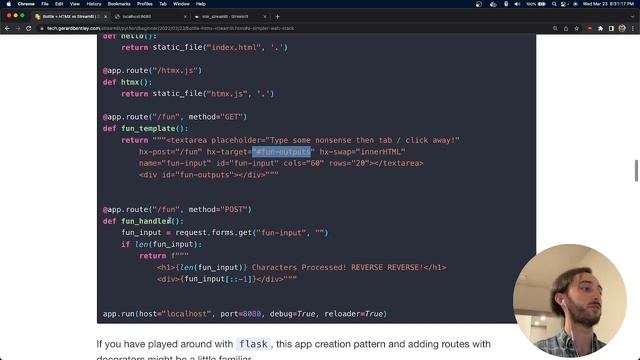
Task: Close the localhost:8080 tab
Action: point(185,17)
